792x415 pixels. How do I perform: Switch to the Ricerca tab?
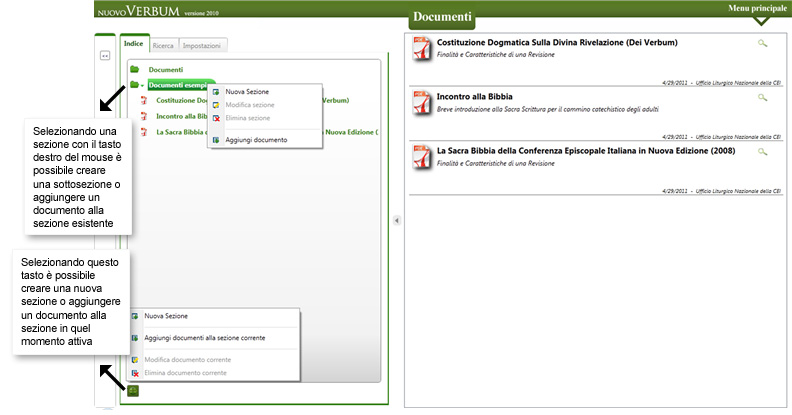point(163,45)
